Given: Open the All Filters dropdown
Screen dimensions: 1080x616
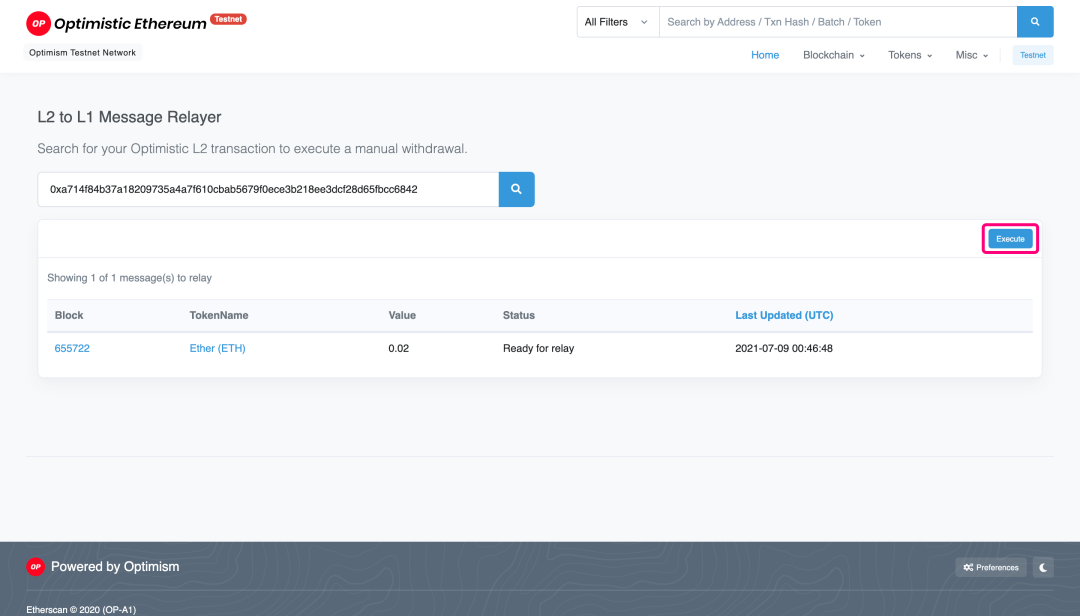Looking at the screenshot, I should (617, 22).
